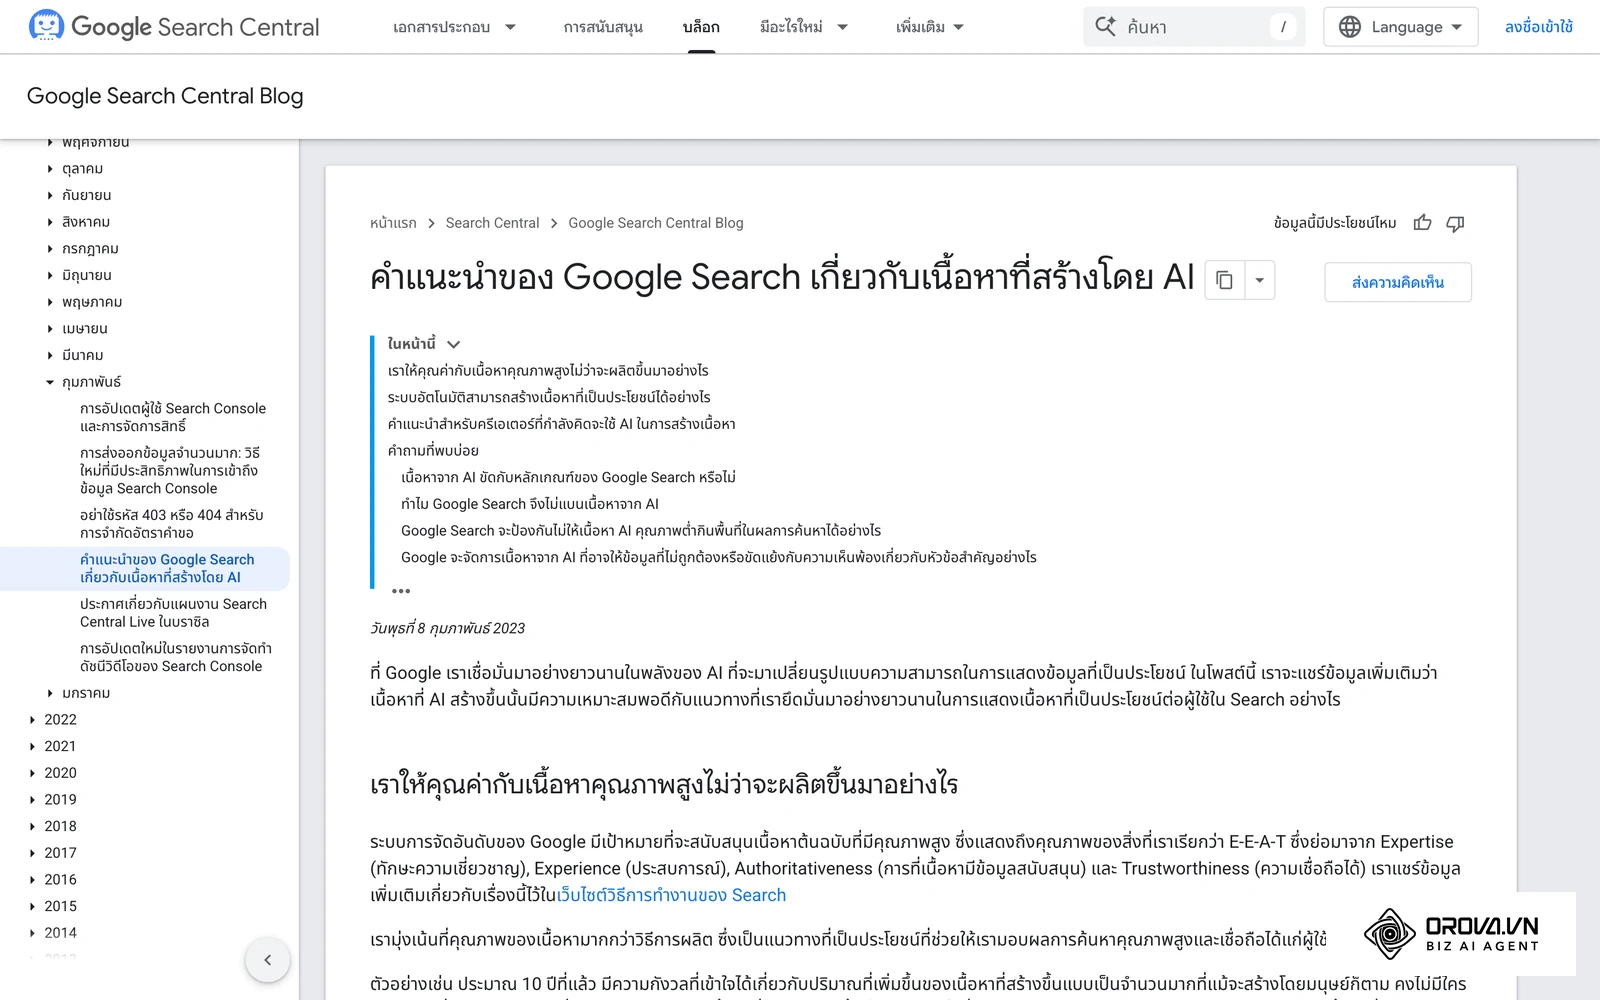Jump to ทำไม Google Search จึงไม่แบนเนื้อหาจาก AI

pyautogui.click(x=530, y=504)
